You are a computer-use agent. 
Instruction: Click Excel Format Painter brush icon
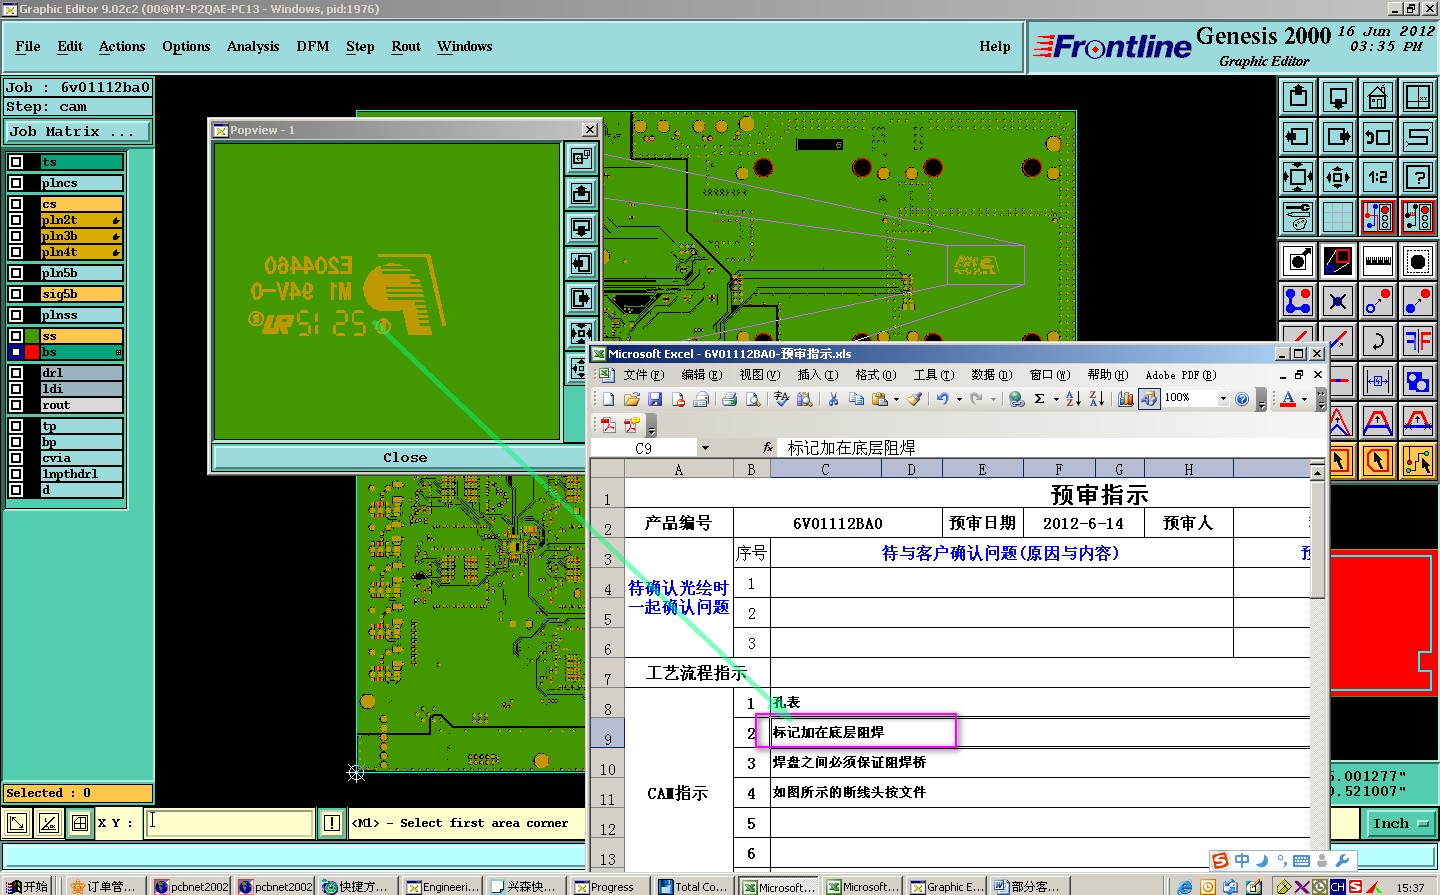point(914,399)
